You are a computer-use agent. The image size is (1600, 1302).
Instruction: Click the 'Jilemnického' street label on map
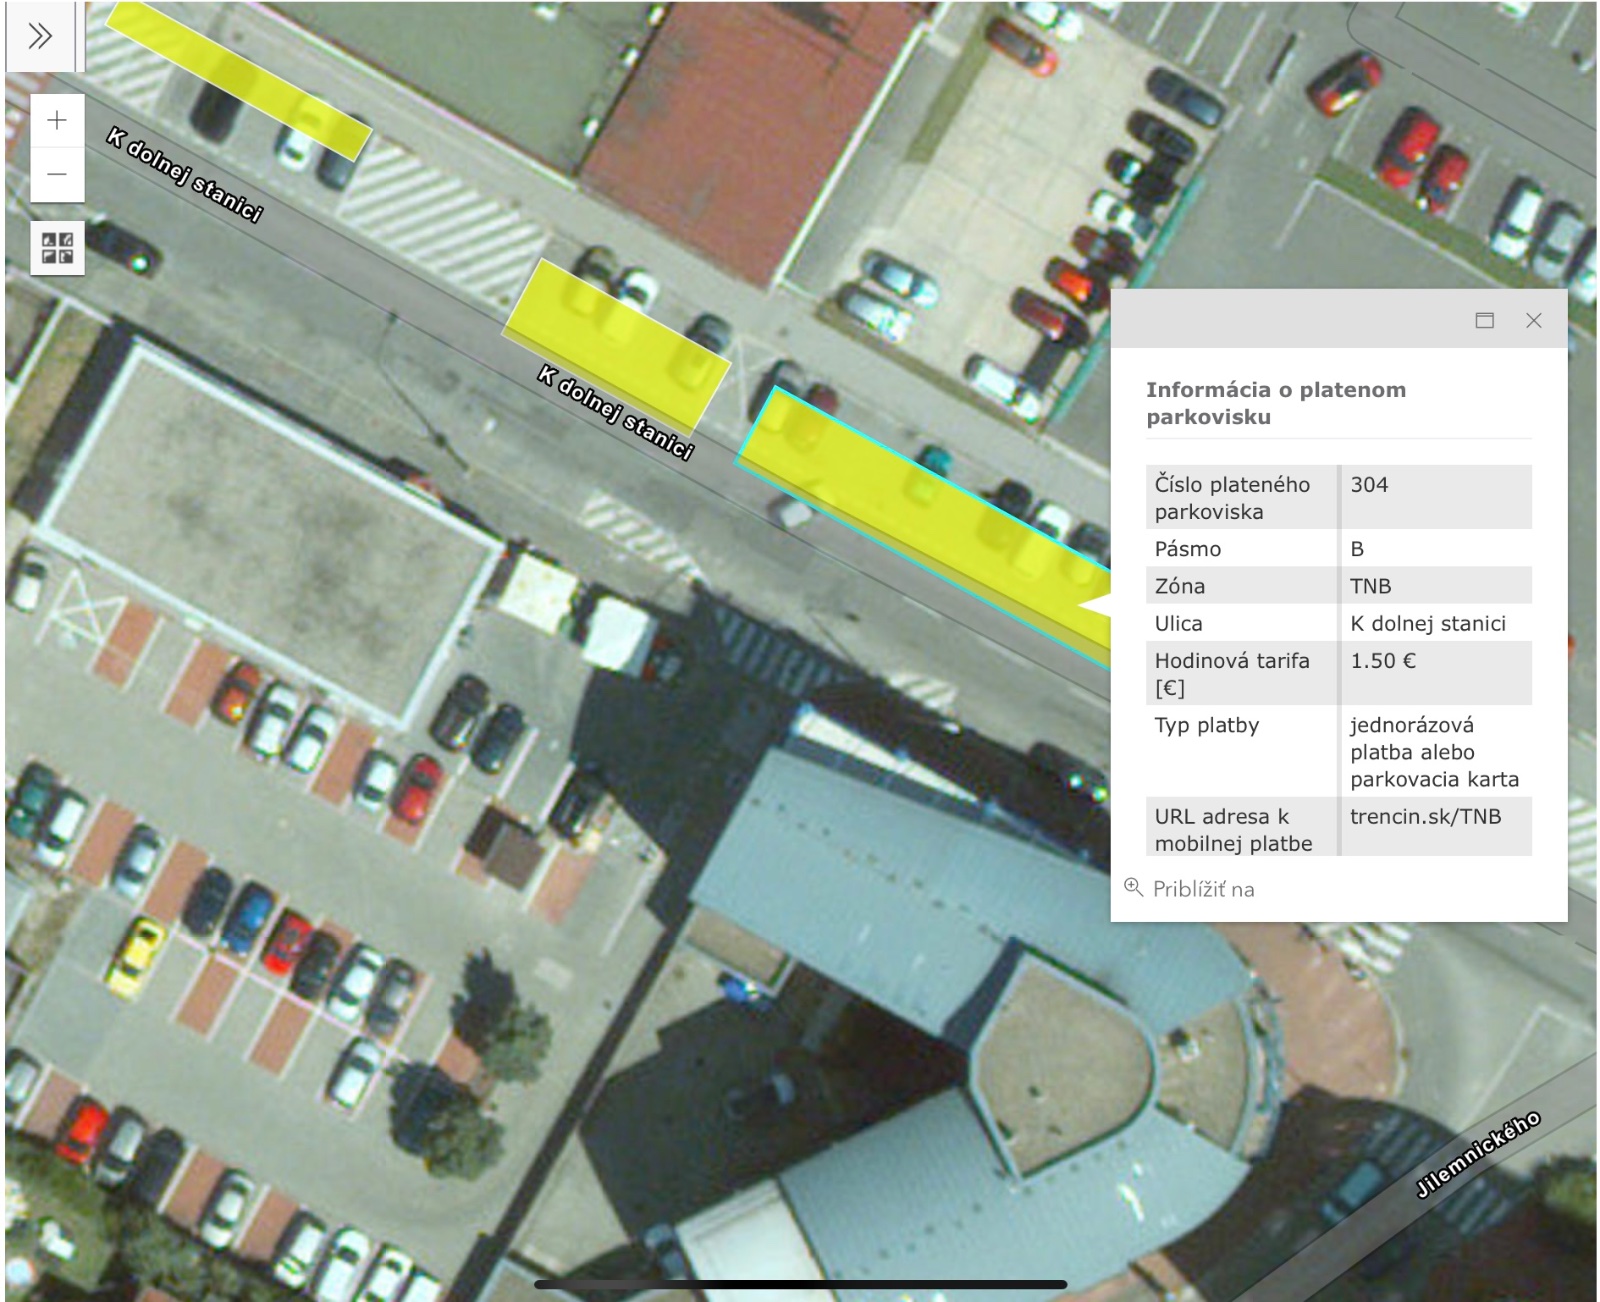click(x=1477, y=1155)
